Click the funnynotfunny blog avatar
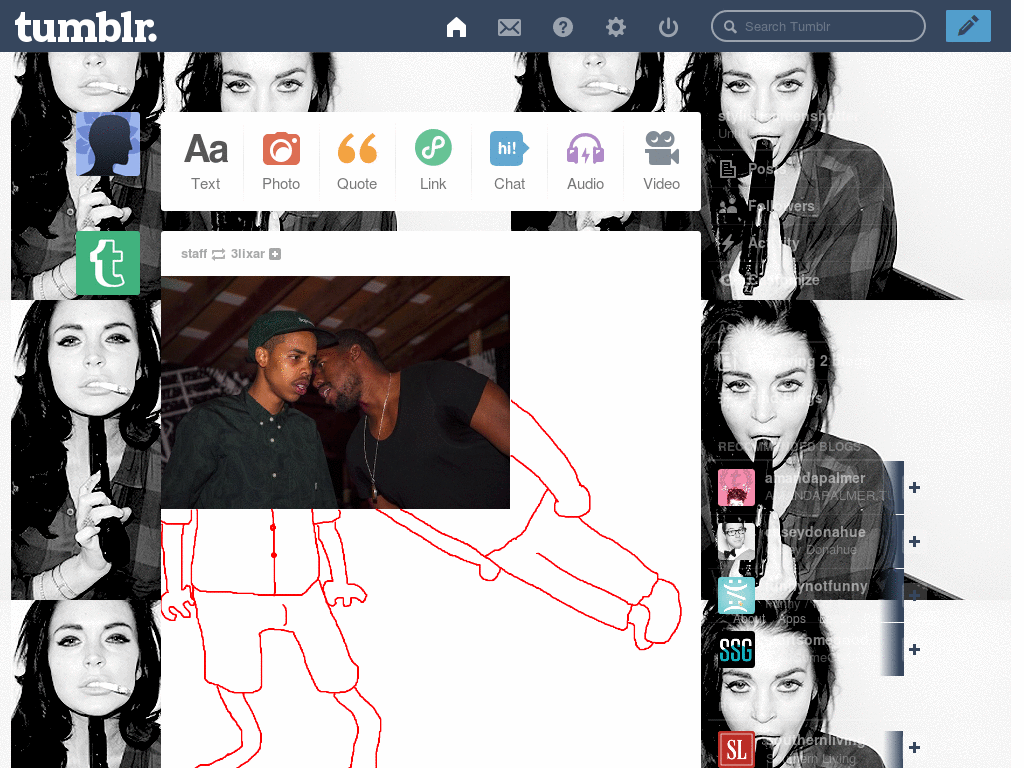The width and height of the screenshot is (1024, 768). pyautogui.click(x=736, y=596)
